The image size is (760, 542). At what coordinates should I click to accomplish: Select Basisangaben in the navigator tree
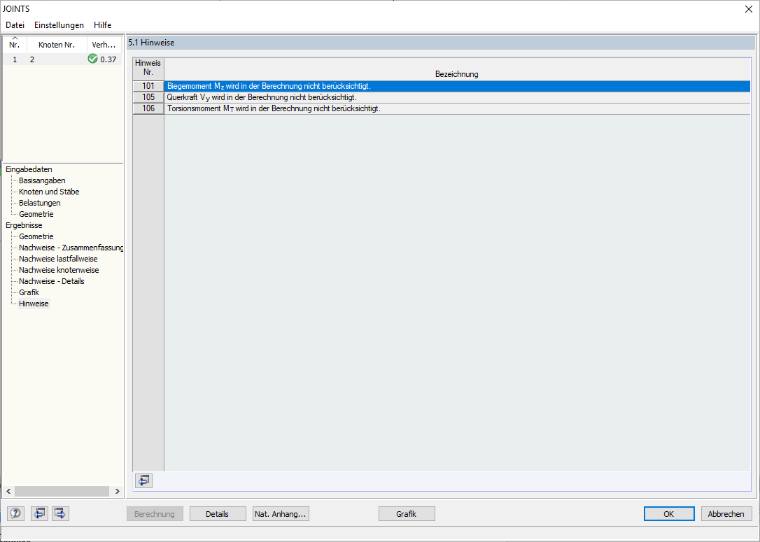tap(42, 180)
